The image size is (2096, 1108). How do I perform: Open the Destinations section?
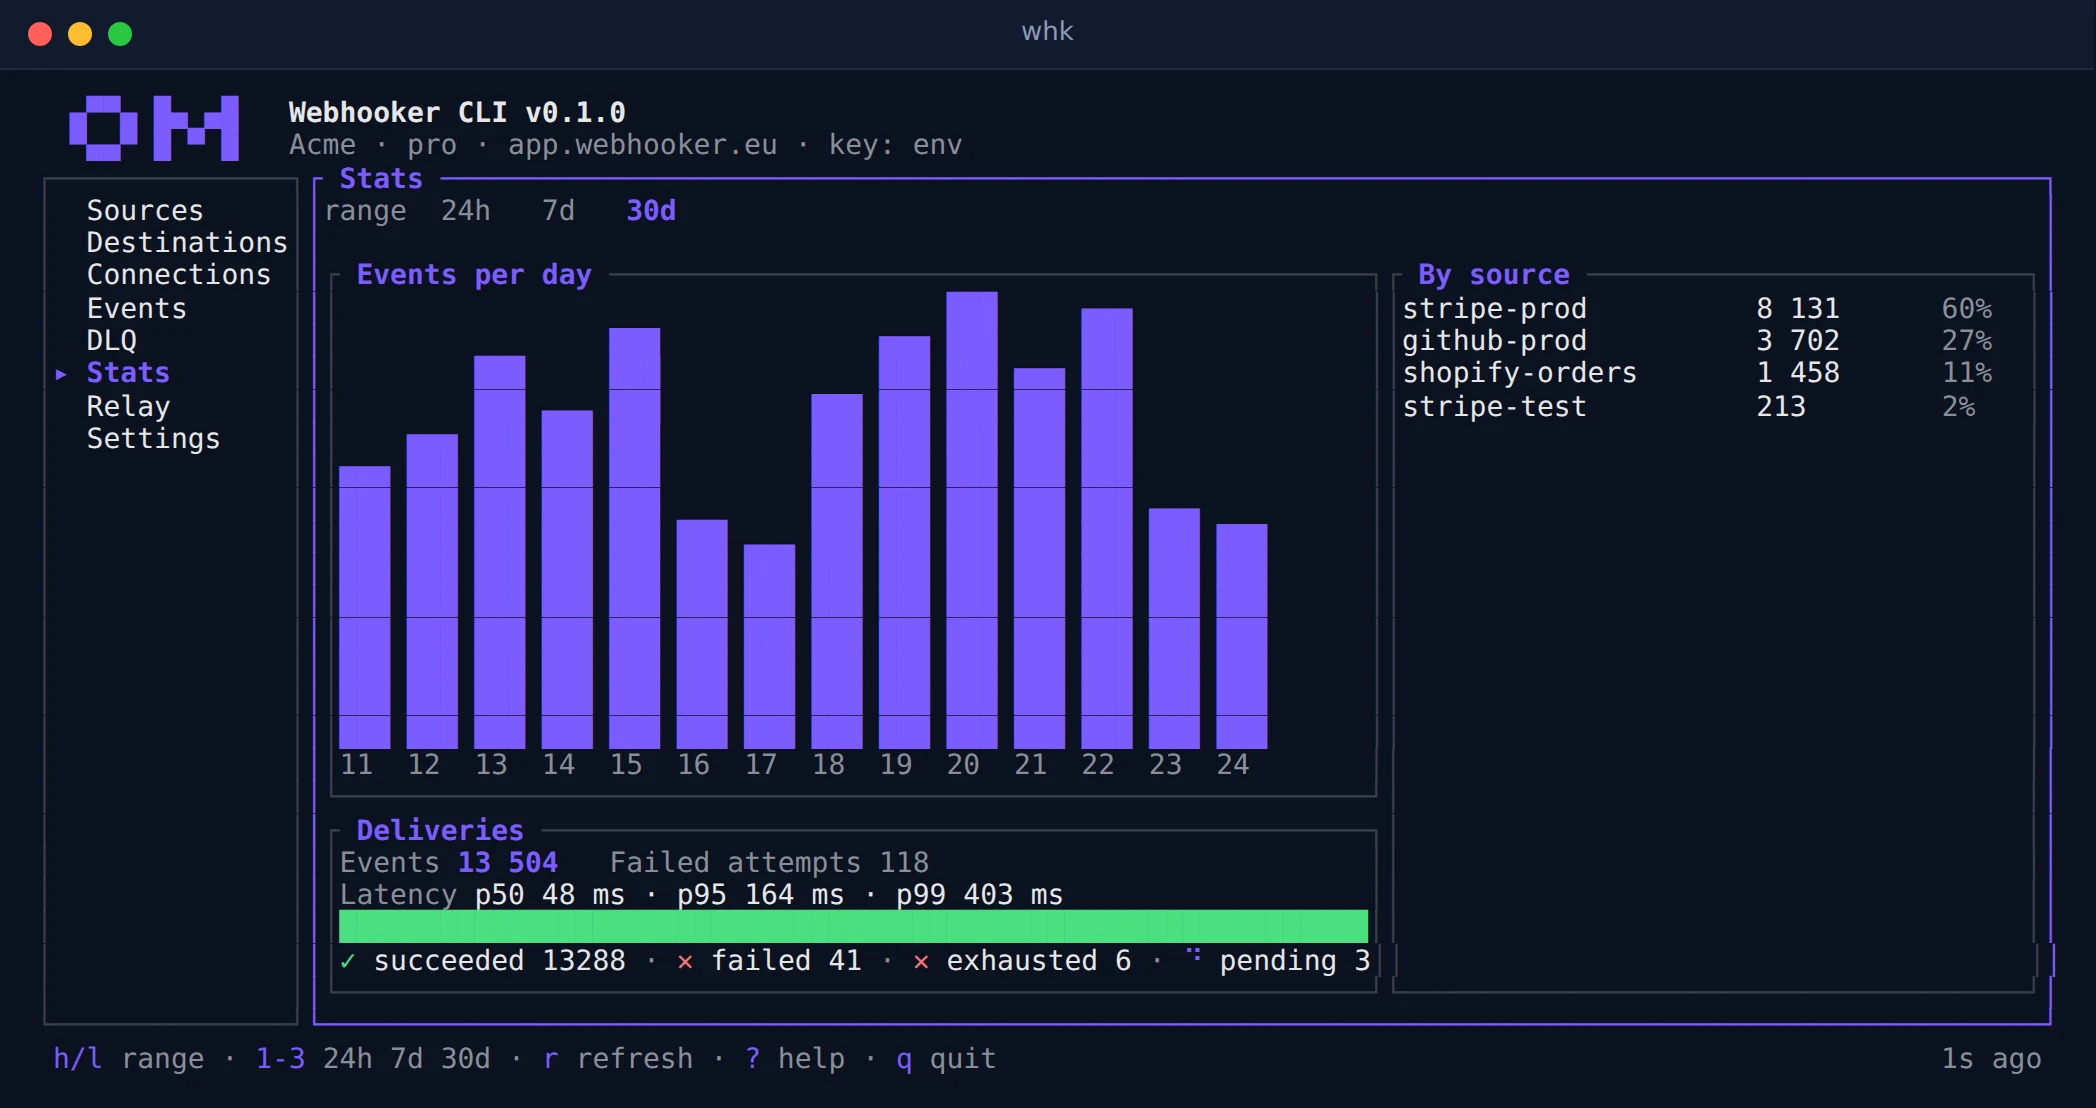pyautogui.click(x=187, y=242)
